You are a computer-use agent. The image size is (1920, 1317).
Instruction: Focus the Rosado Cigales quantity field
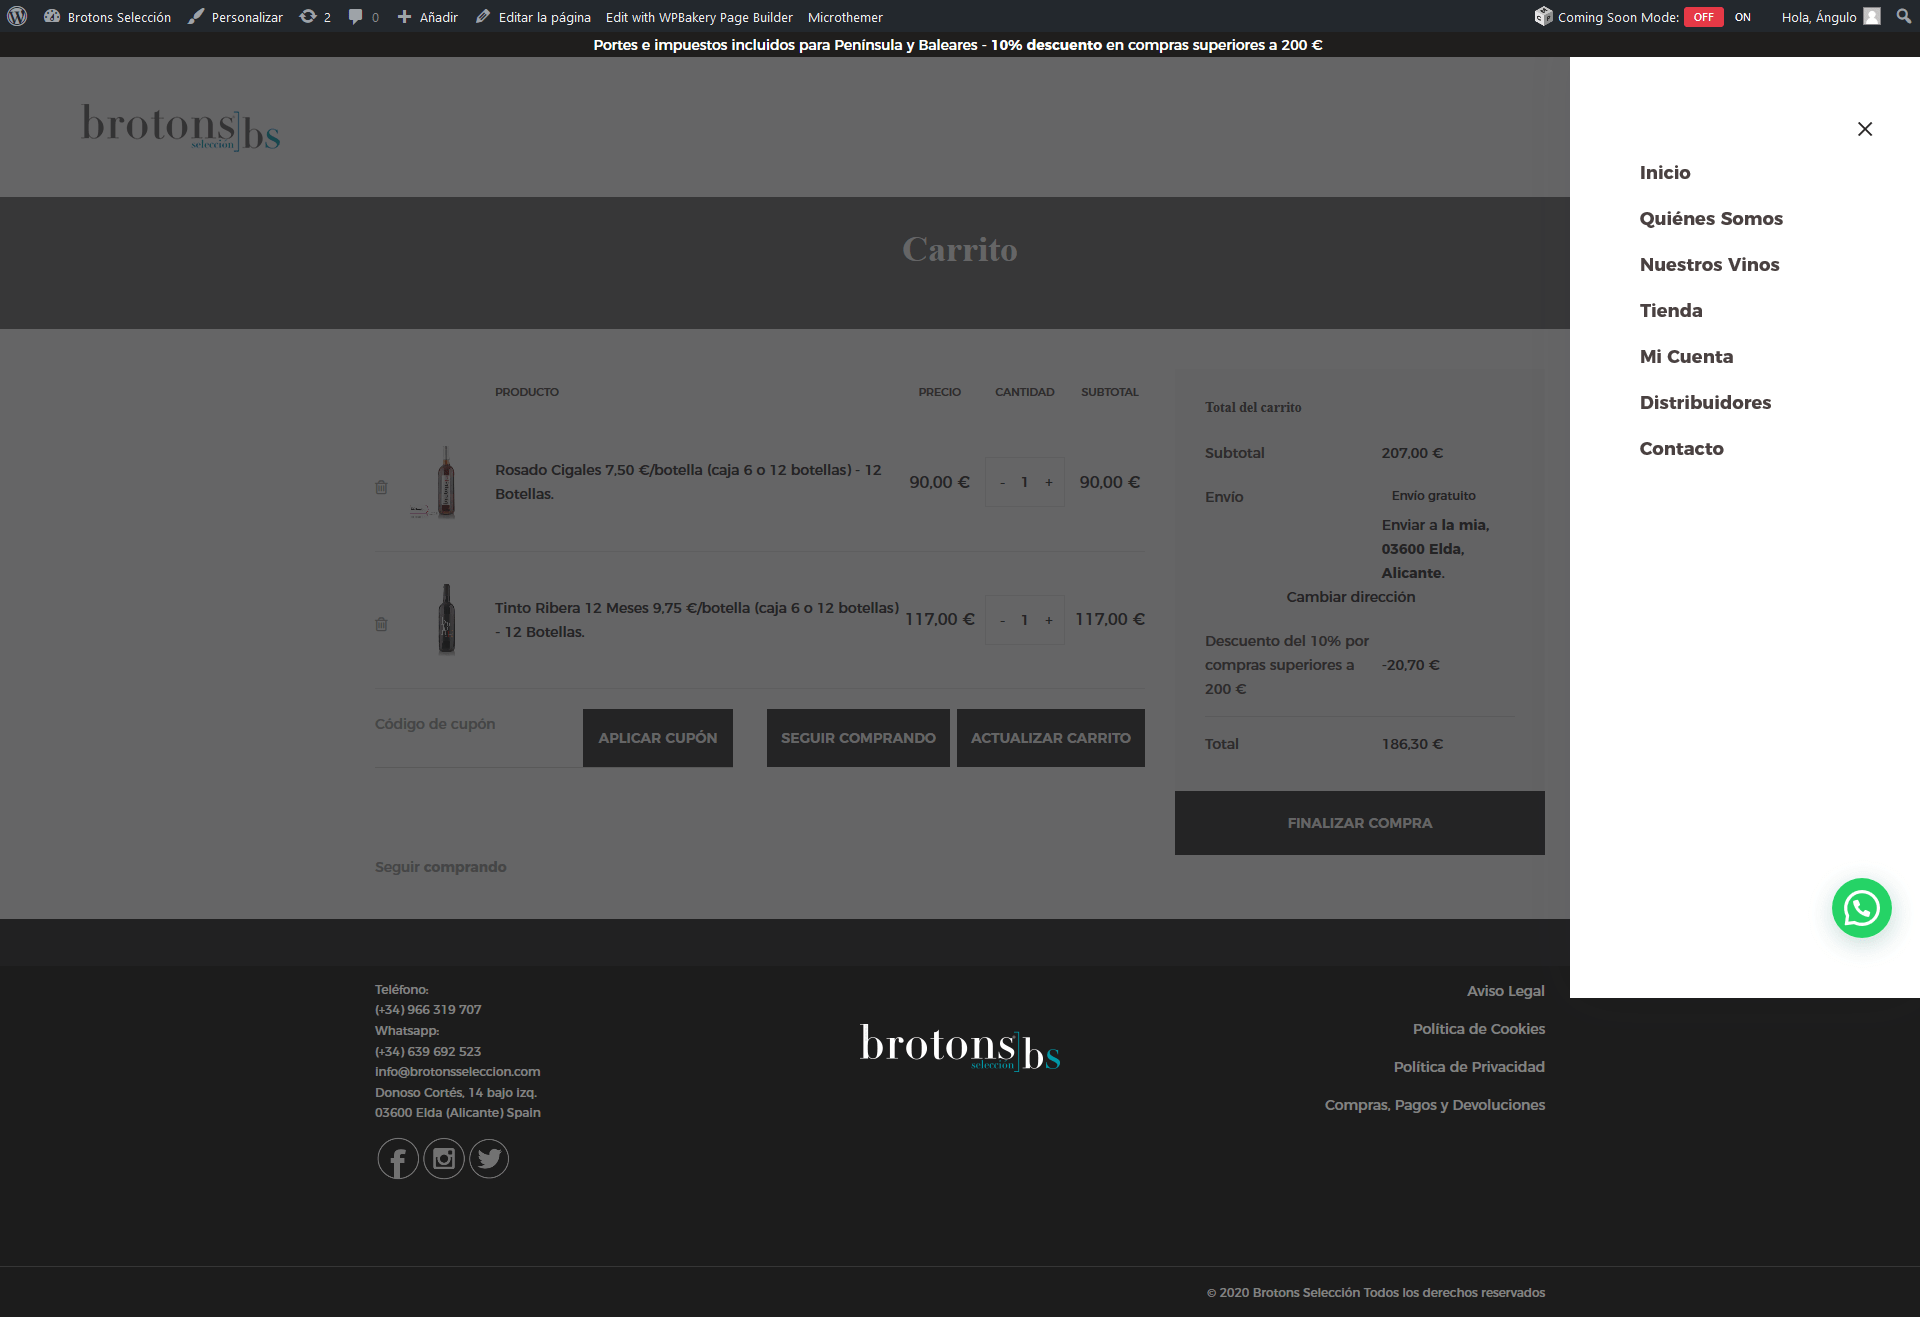click(x=1025, y=482)
